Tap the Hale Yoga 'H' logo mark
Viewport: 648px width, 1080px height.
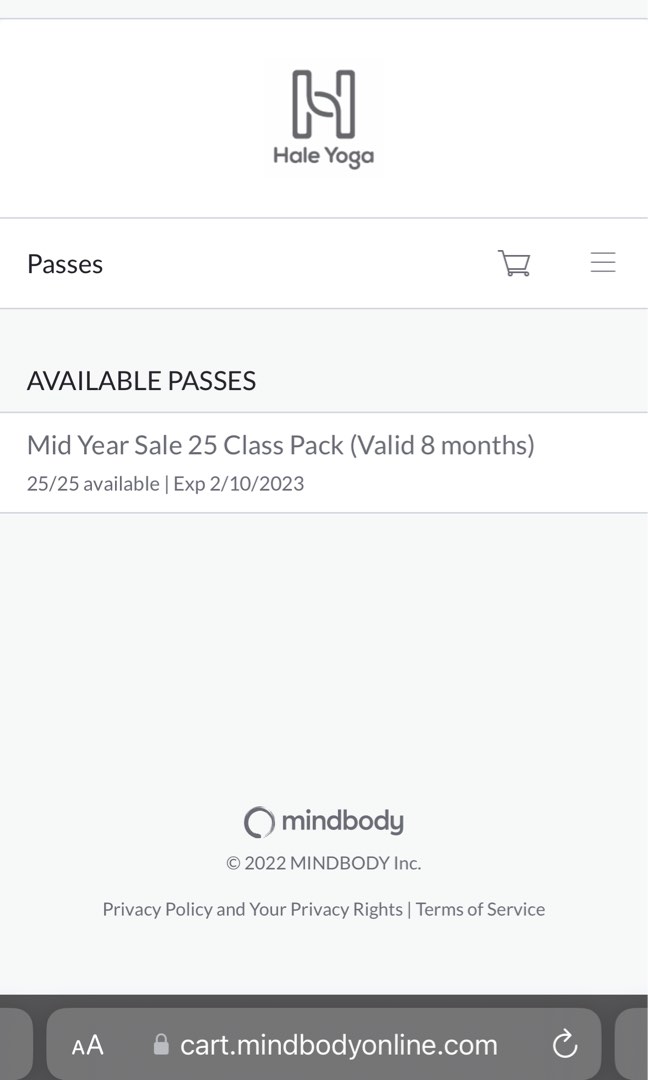(x=323, y=103)
